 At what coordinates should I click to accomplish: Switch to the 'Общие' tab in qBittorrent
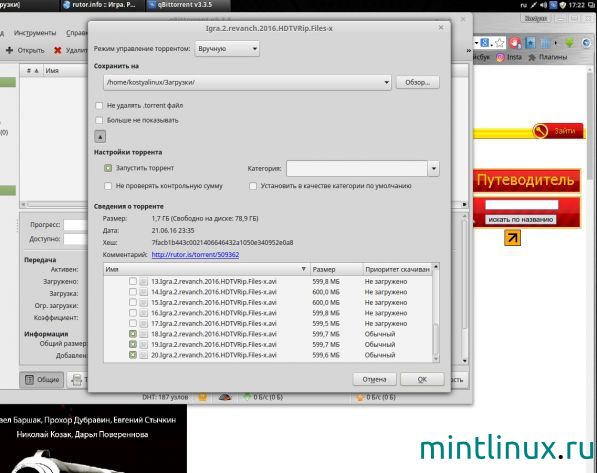(x=42, y=380)
